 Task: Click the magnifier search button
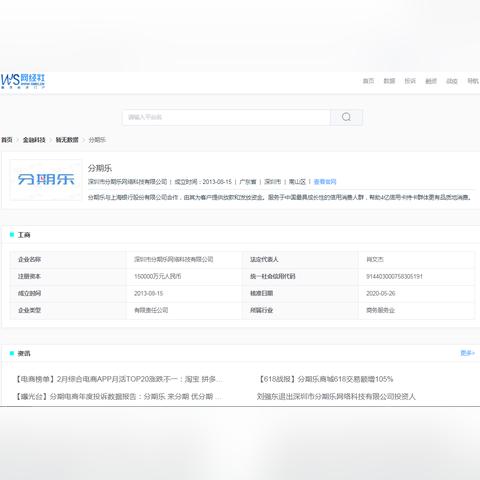click(x=346, y=117)
